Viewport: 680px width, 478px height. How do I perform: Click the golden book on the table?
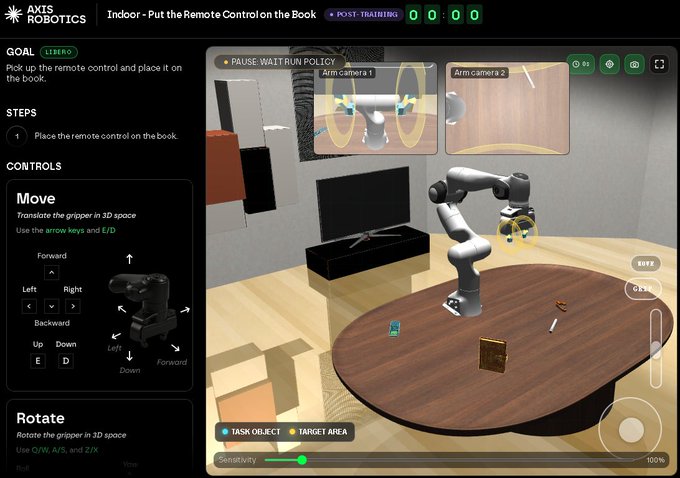(x=493, y=354)
